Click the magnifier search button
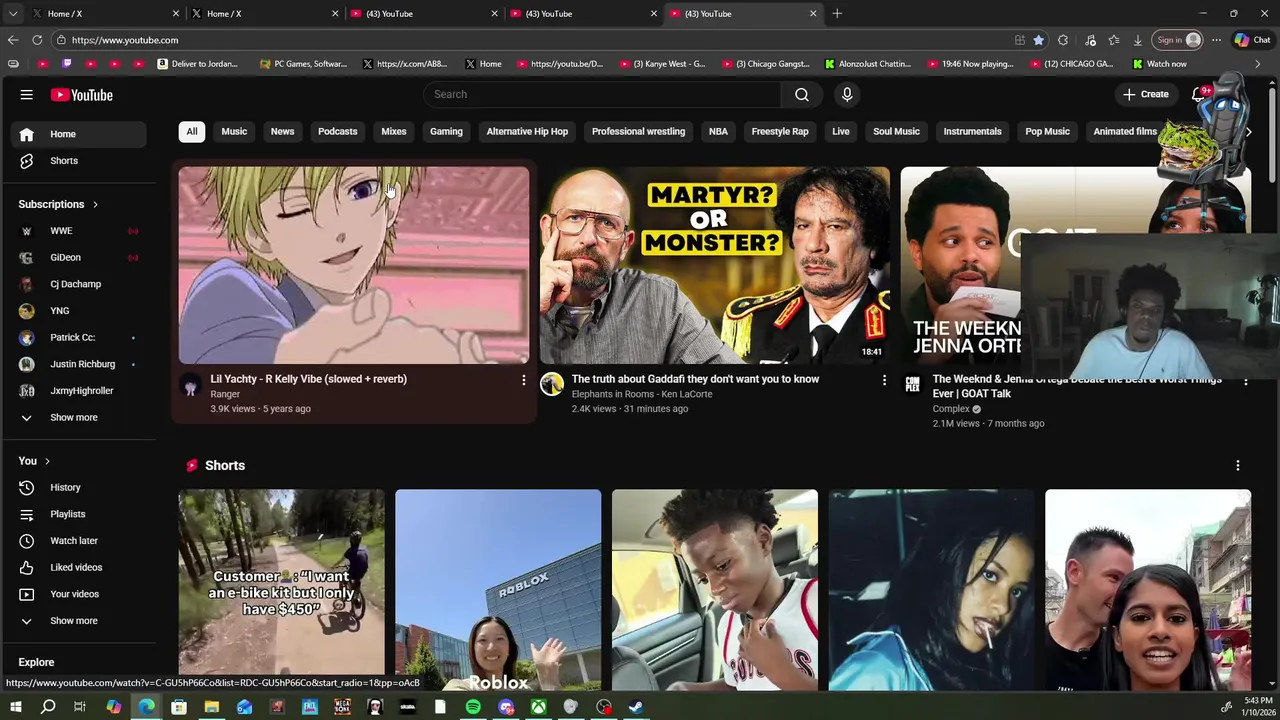This screenshot has width=1280, height=720. click(802, 94)
